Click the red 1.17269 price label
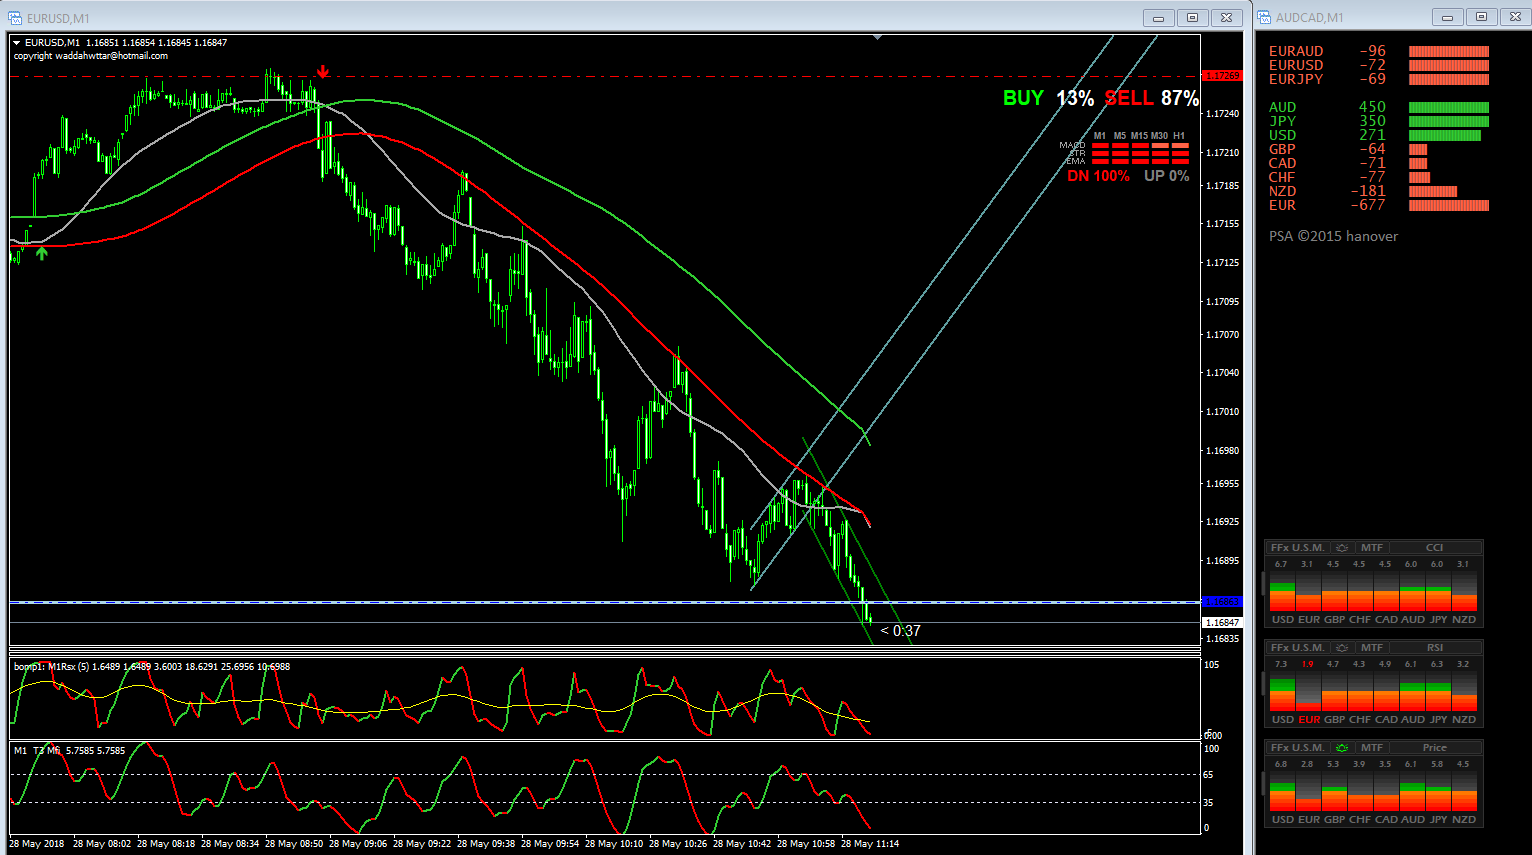 point(1222,76)
